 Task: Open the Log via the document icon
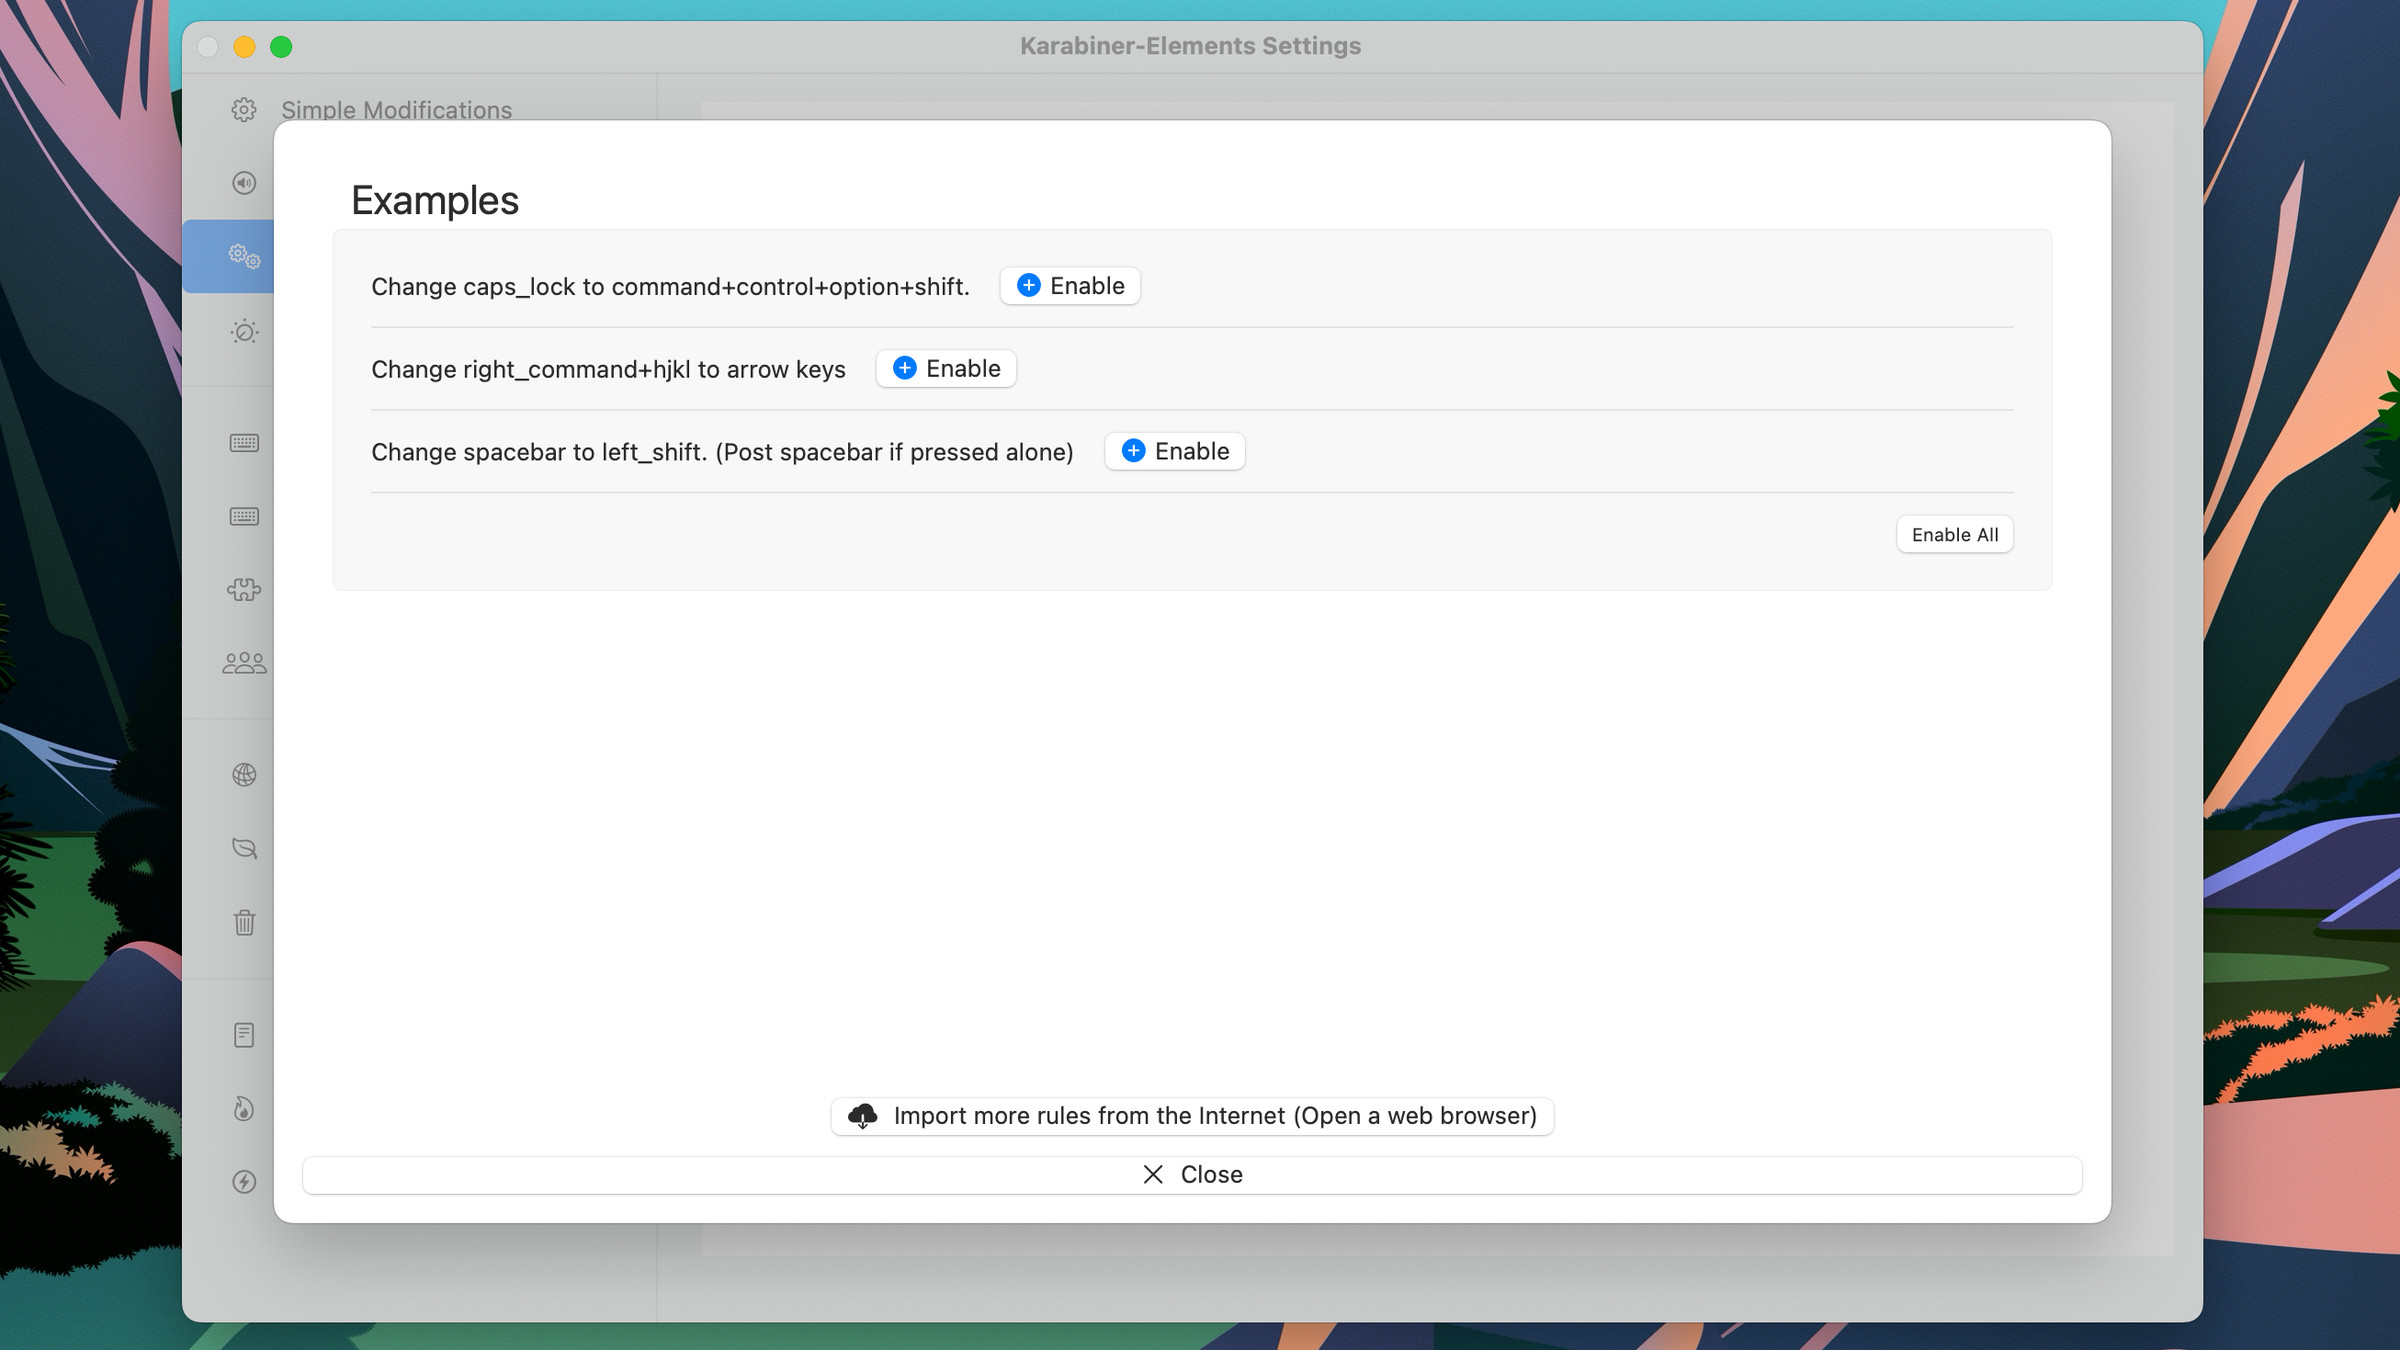click(x=243, y=1034)
